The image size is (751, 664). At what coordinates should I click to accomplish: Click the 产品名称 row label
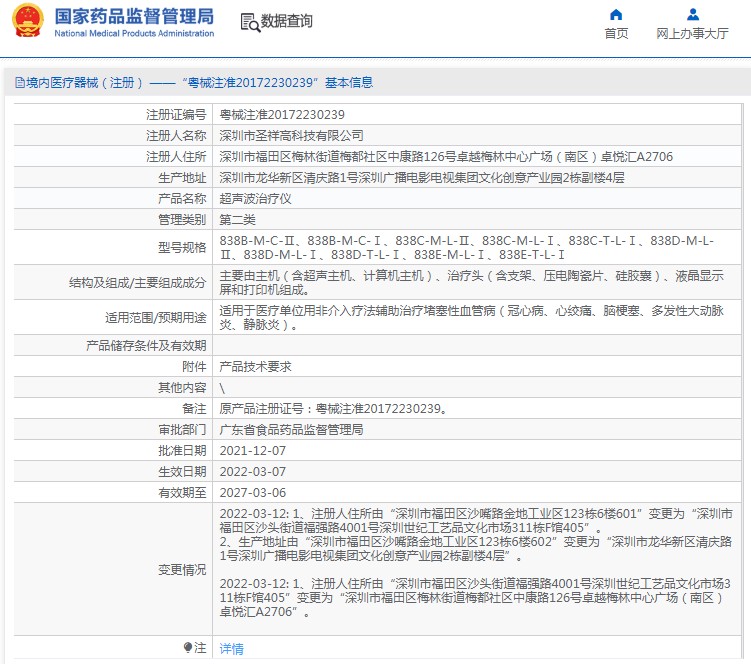[182, 199]
